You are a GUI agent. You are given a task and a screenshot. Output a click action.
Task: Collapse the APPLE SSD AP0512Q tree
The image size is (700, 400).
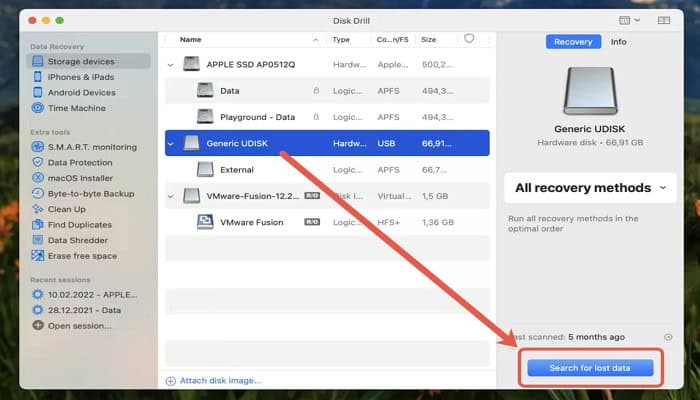pyautogui.click(x=171, y=65)
